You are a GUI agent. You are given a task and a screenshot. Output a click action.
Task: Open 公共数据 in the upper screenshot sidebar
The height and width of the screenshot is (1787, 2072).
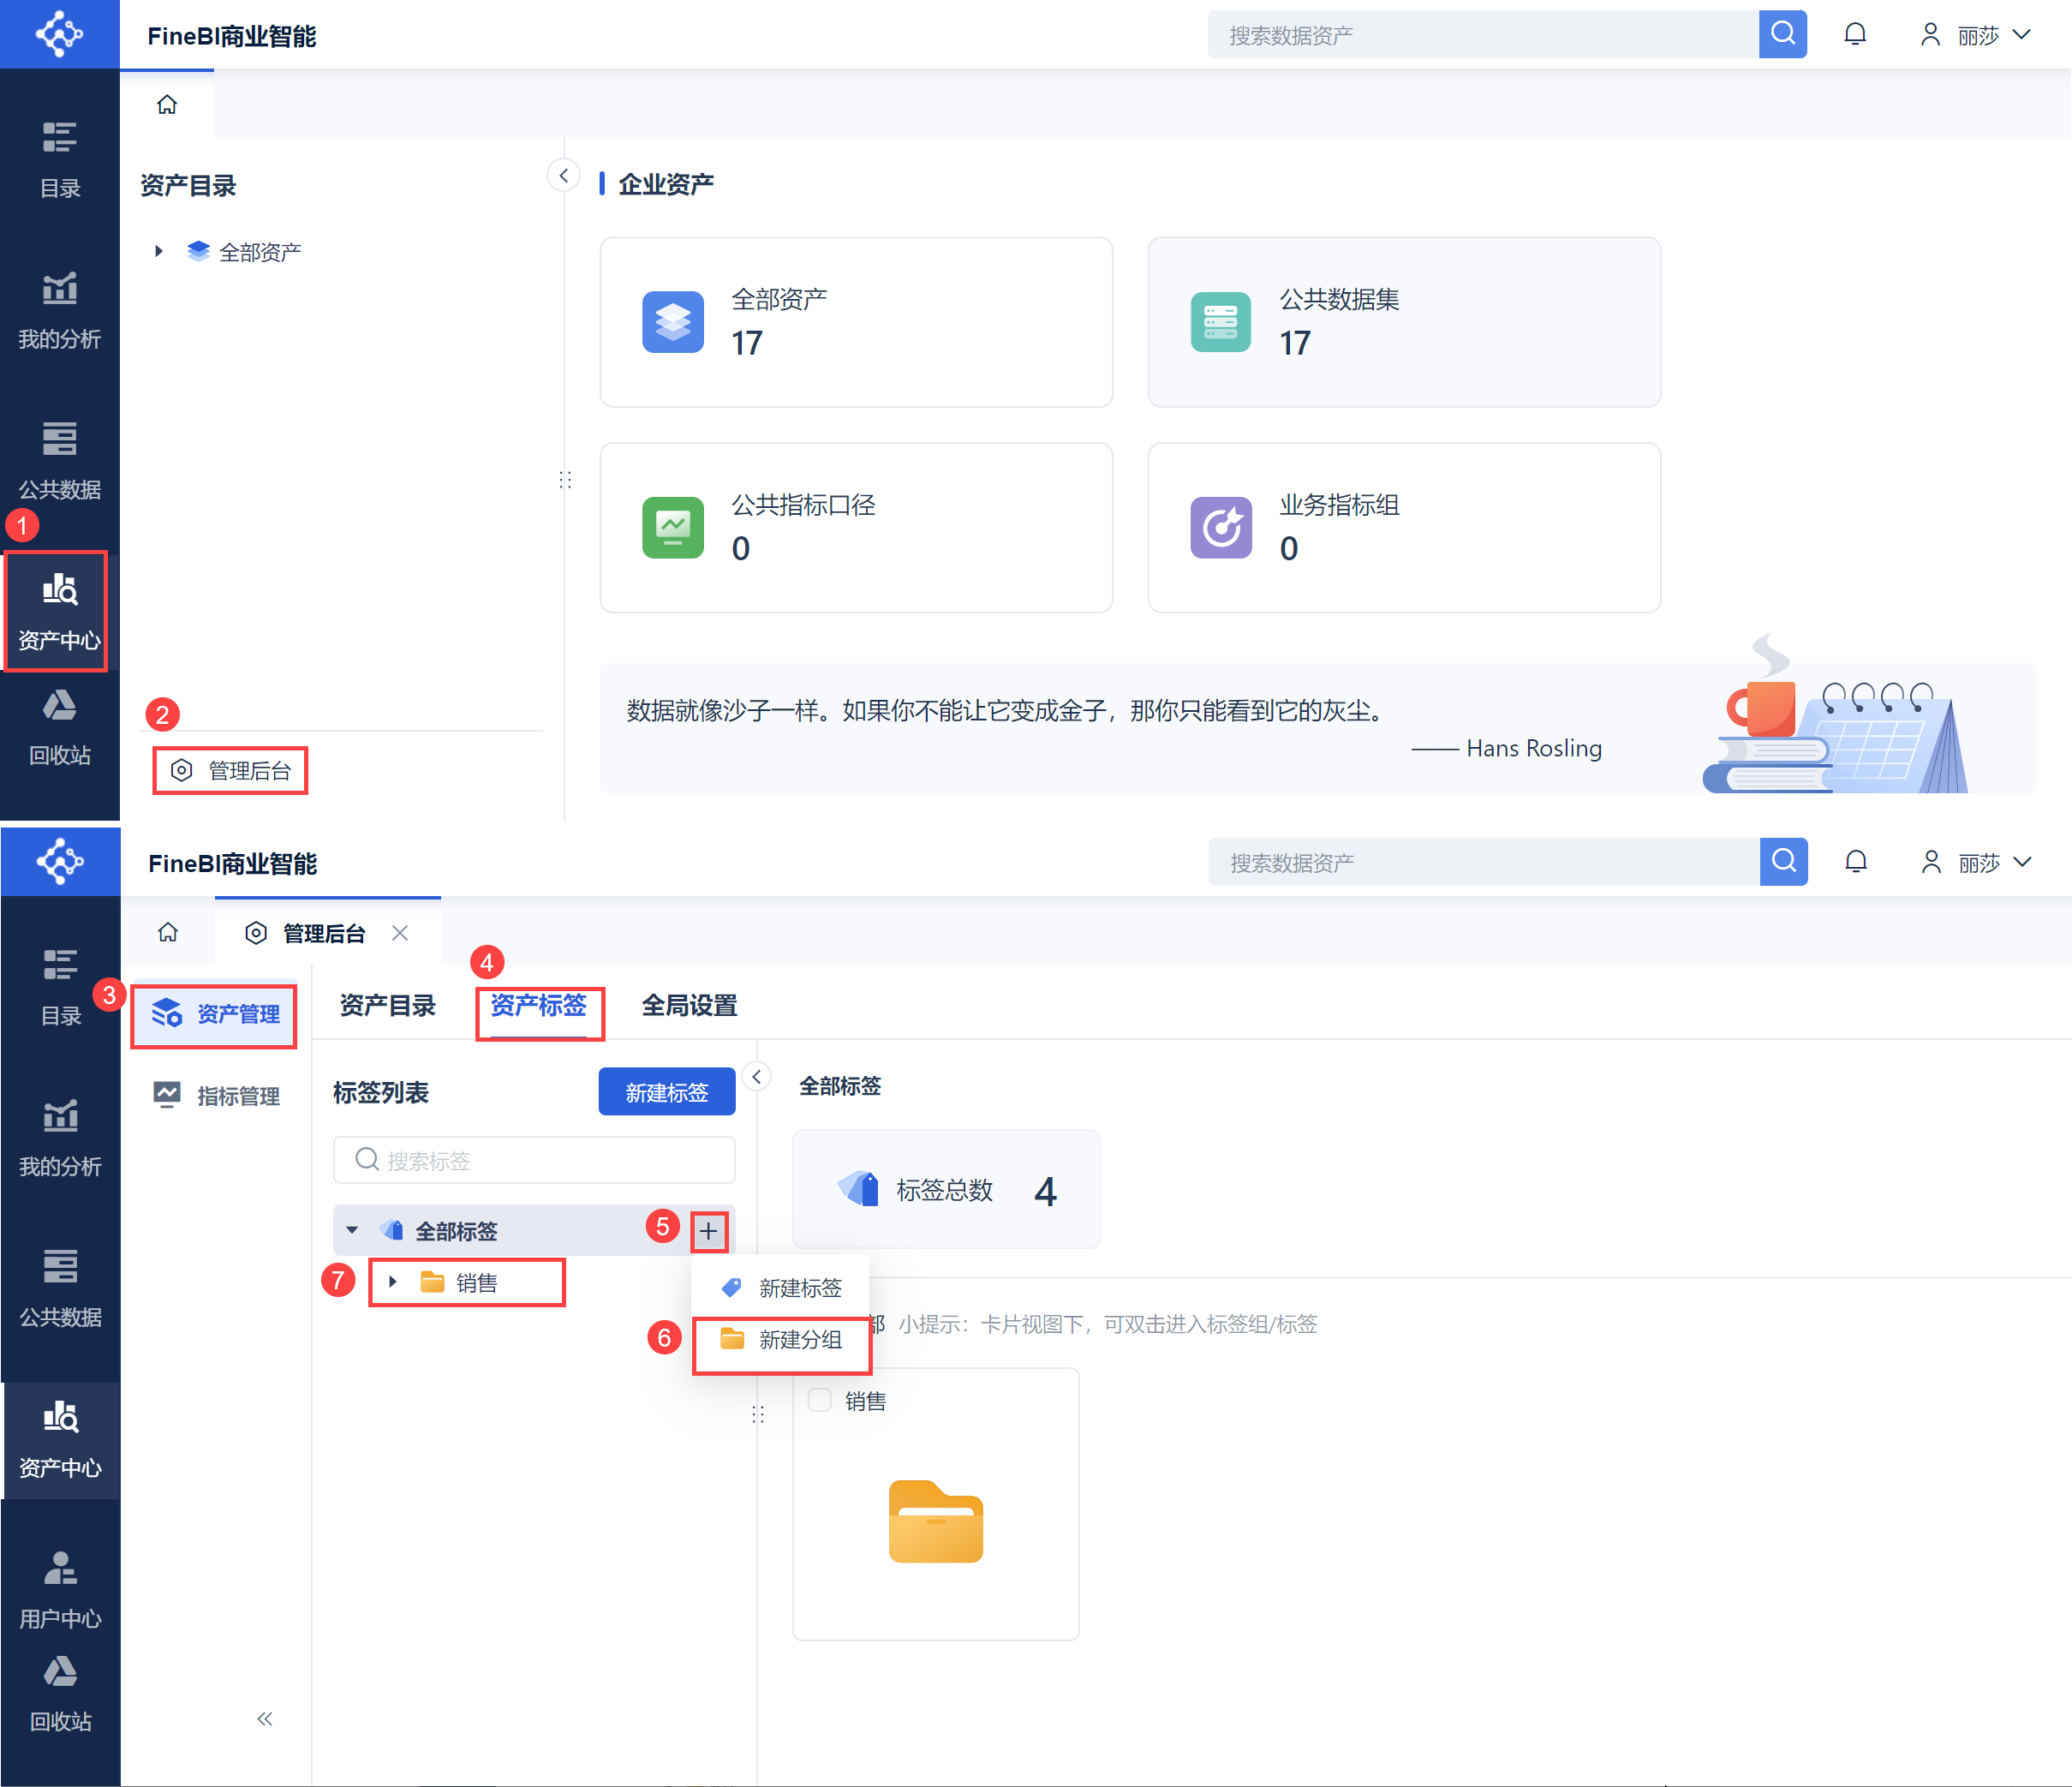60,461
